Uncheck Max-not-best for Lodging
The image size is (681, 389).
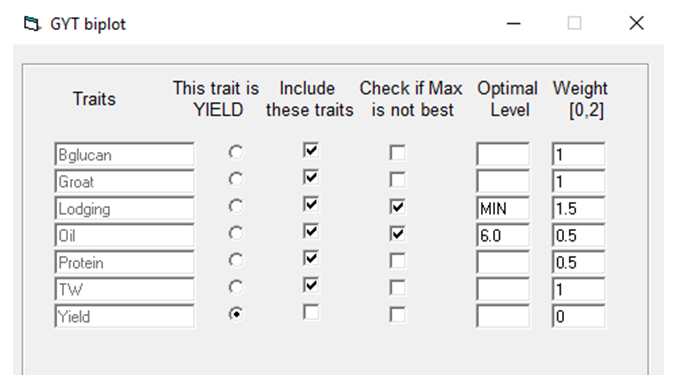[397, 207]
